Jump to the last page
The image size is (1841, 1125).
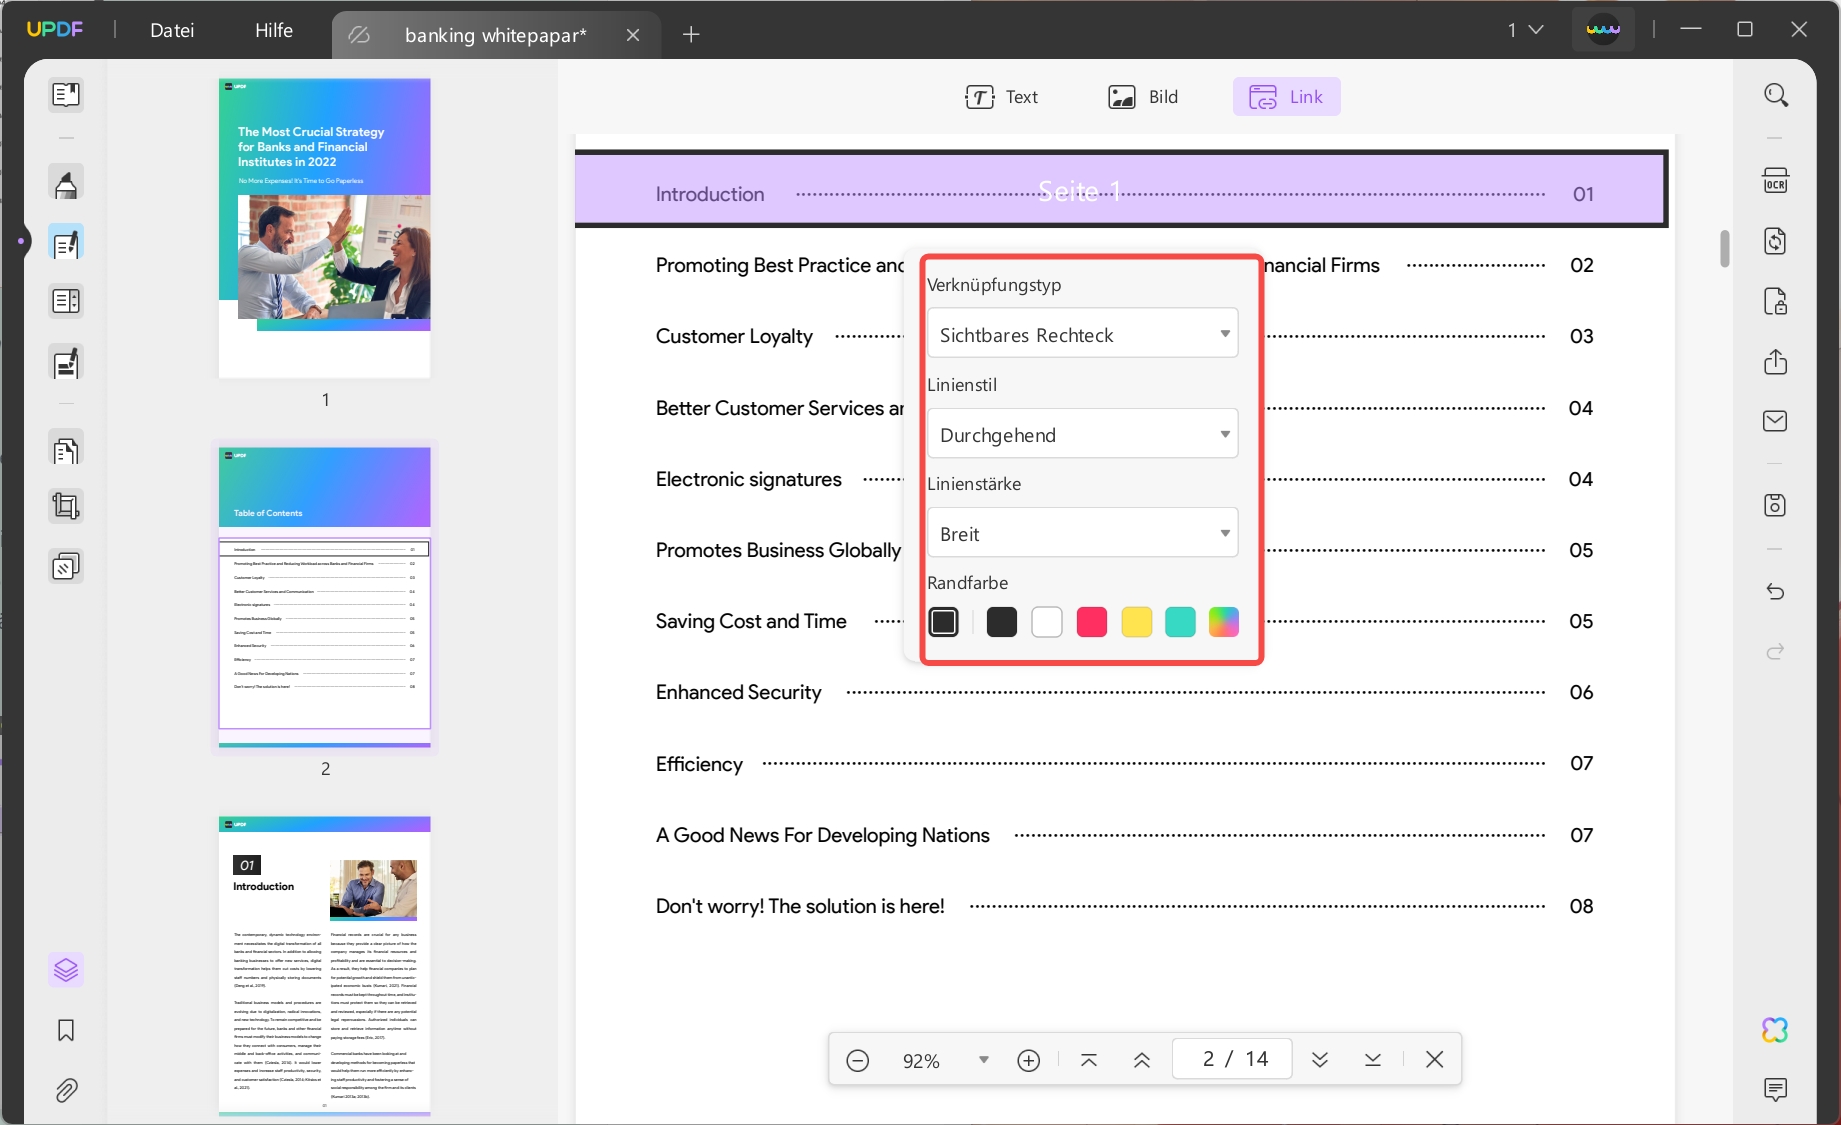[x=1373, y=1060]
